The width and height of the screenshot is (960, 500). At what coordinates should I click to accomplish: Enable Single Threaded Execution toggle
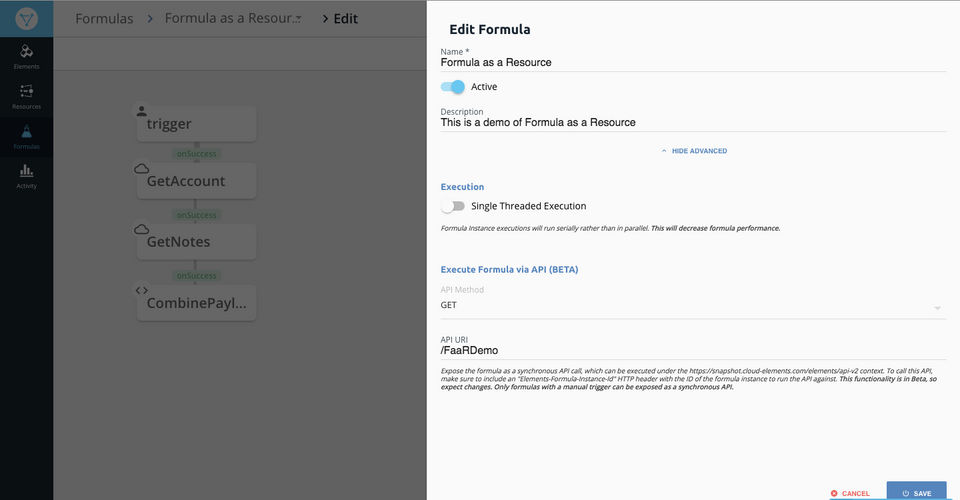453,206
